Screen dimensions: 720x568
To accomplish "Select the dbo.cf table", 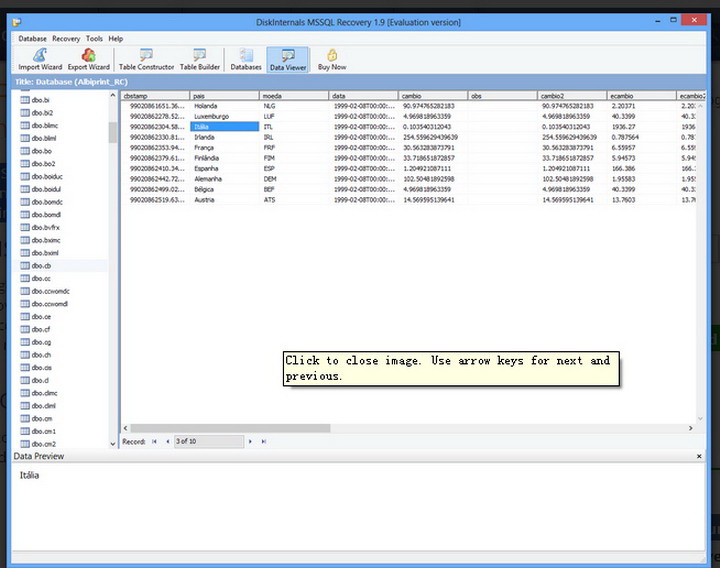I will (41, 329).
